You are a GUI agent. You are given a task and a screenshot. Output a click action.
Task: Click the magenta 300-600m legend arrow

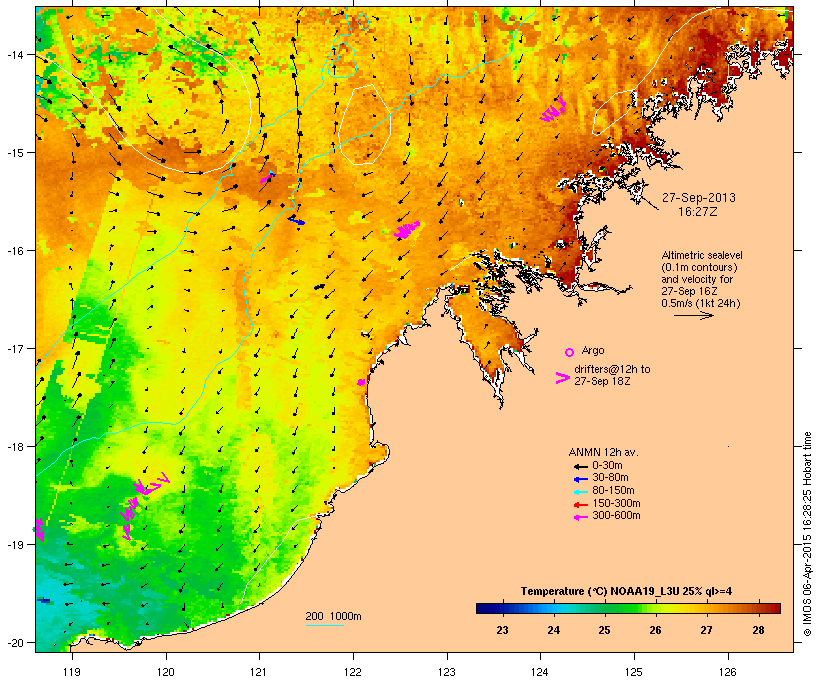pos(580,517)
